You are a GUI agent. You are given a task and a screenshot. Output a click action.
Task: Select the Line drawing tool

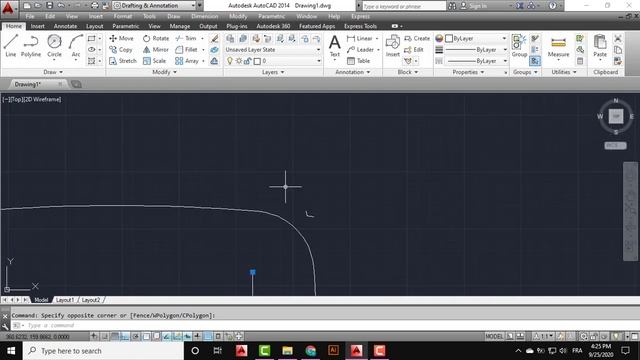point(11,45)
